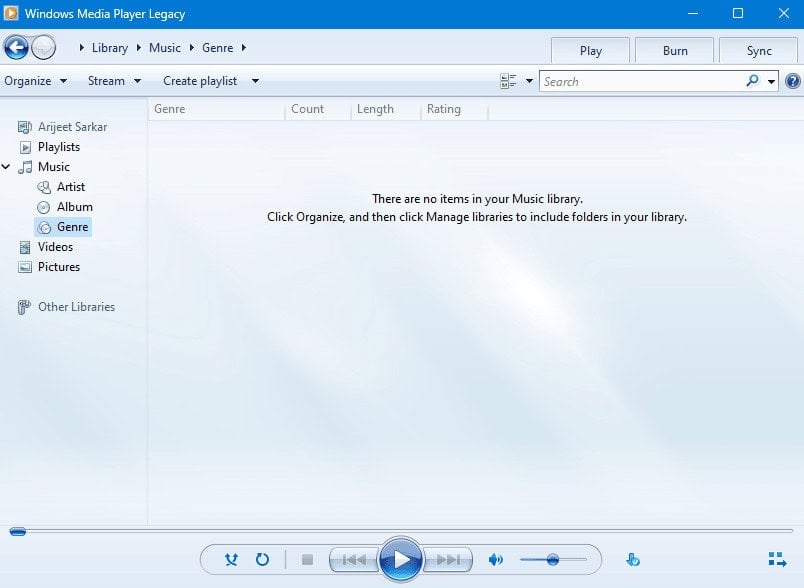The image size is (804, 588).
Task: Select the Arijeet Sarkar library icon
Action: pos(25,127)
